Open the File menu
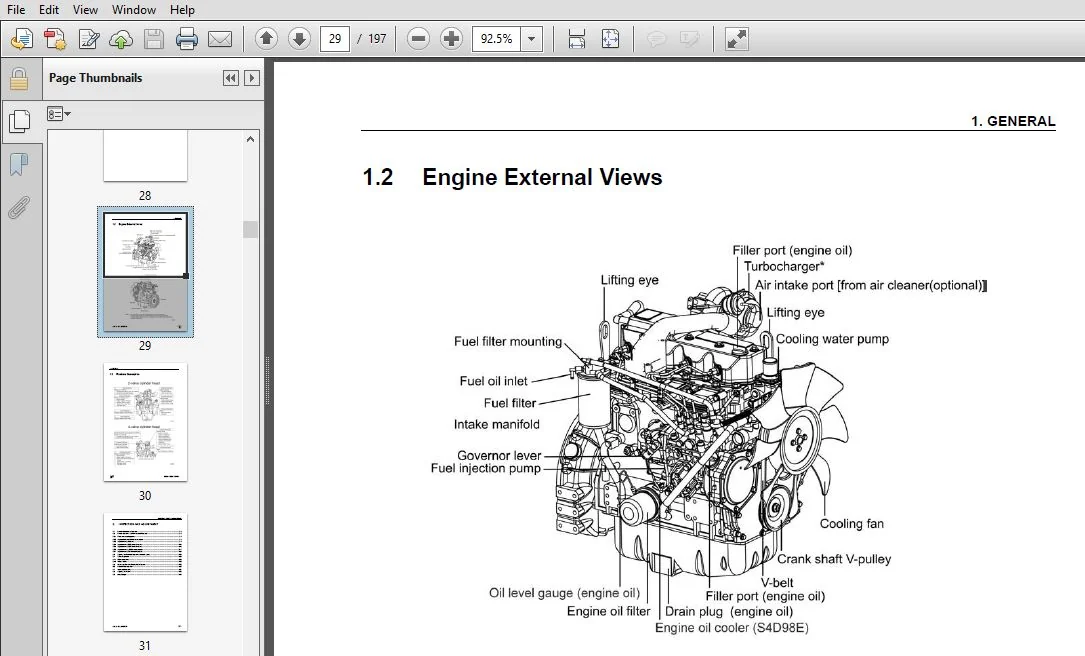Viewport: 1085px width, 656px height. pyautogui.click(x=15, y=10)
